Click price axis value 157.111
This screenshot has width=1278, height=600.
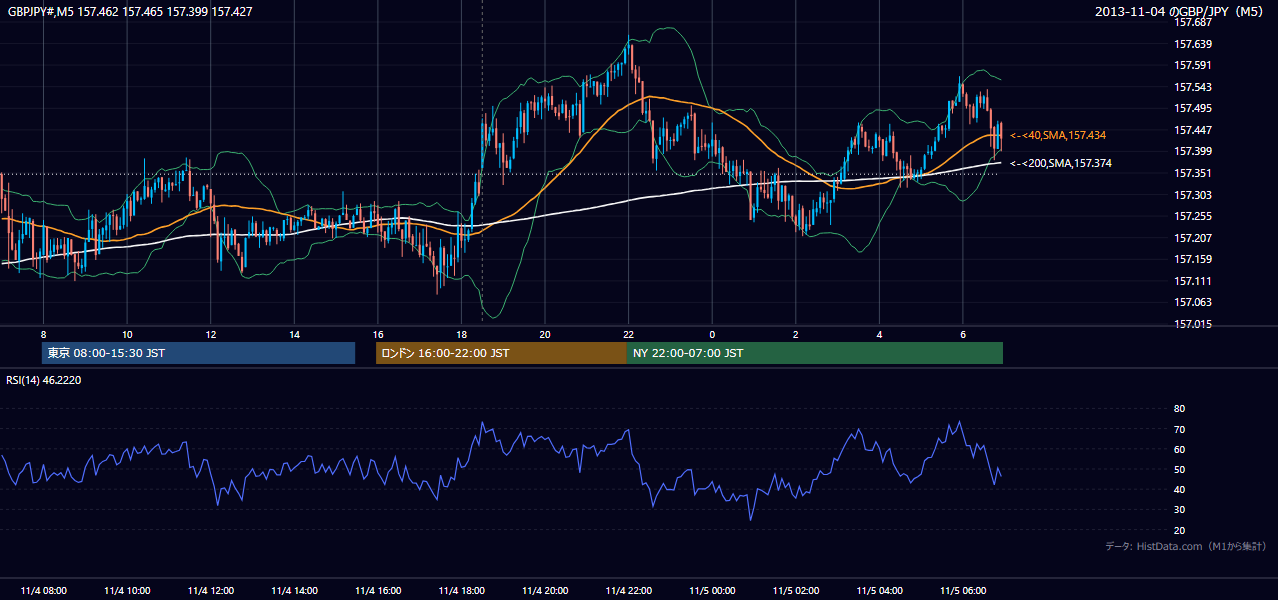1193,282
